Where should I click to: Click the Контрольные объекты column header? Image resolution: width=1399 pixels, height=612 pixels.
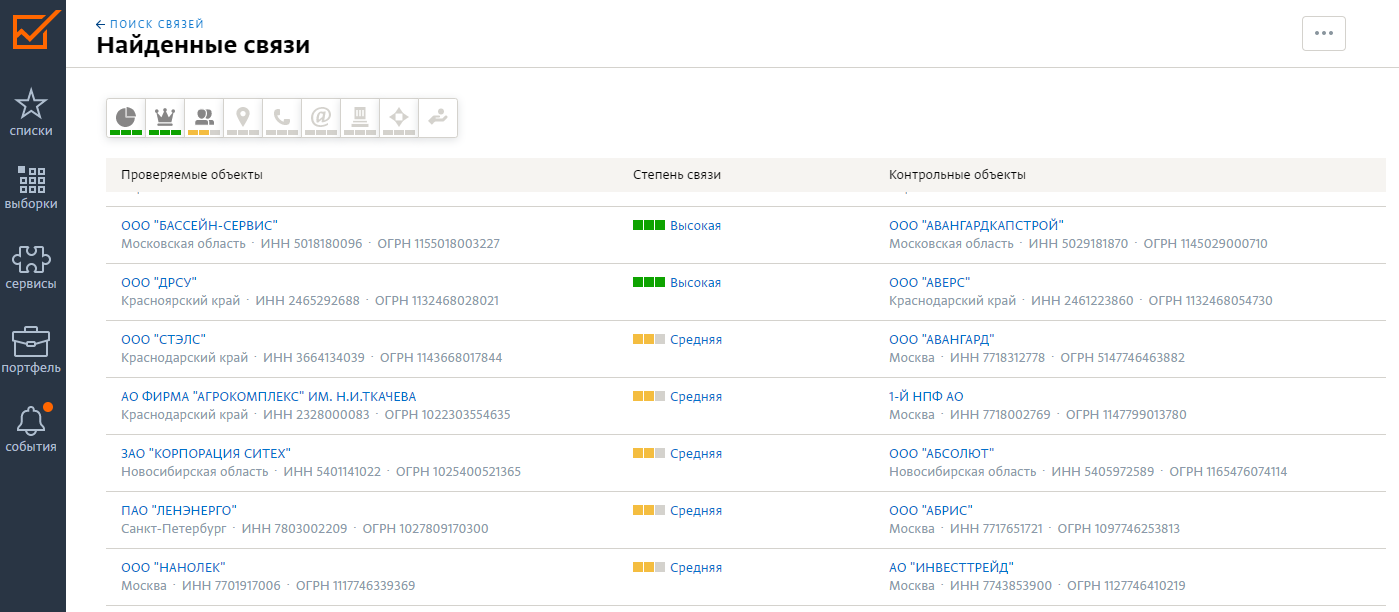(957, 175)
